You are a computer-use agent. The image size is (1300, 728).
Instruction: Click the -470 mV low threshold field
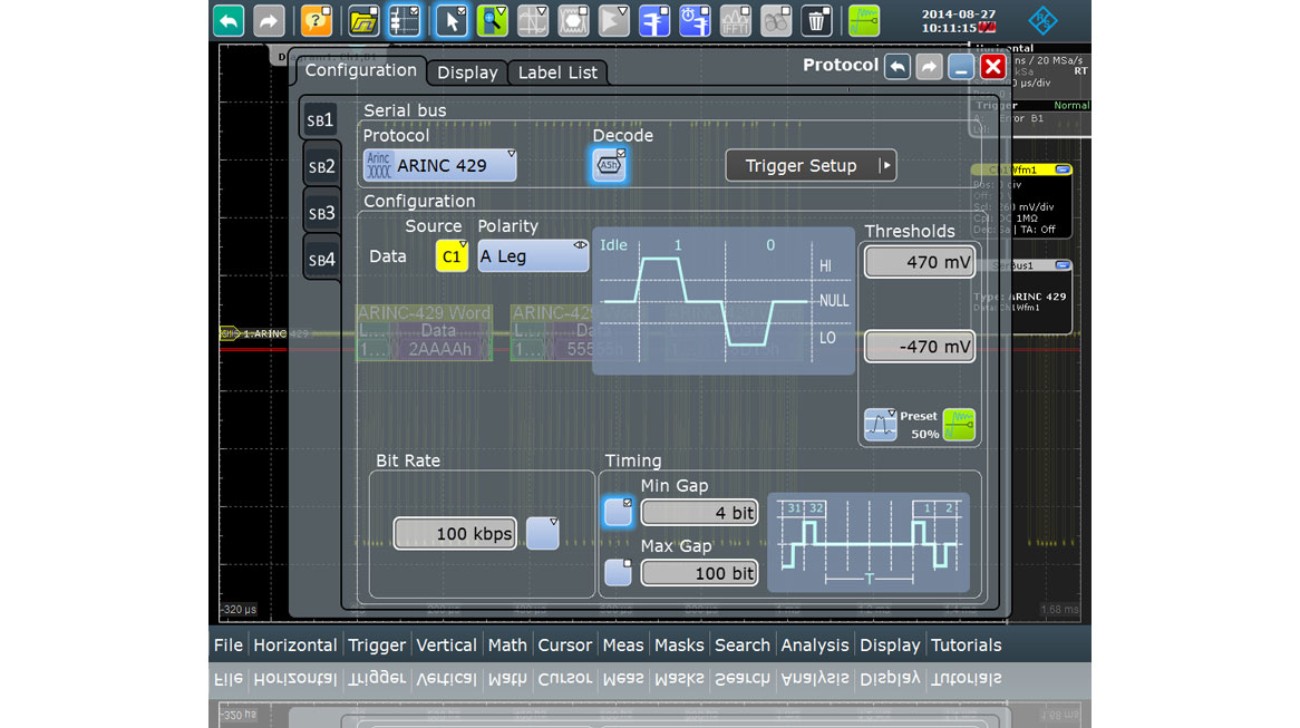(x=919, y=346)
